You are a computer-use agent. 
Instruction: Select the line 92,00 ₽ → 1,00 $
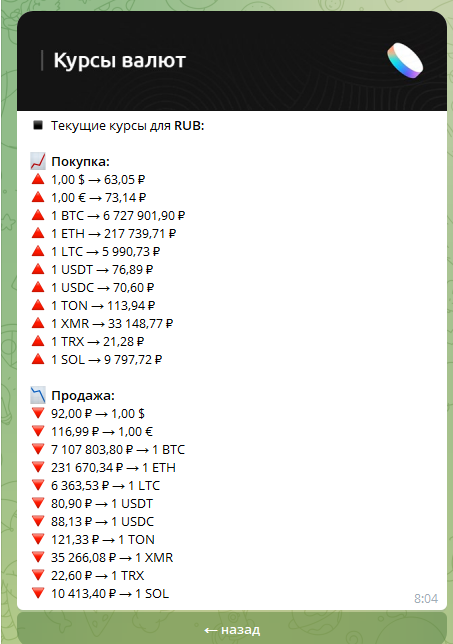98,414
